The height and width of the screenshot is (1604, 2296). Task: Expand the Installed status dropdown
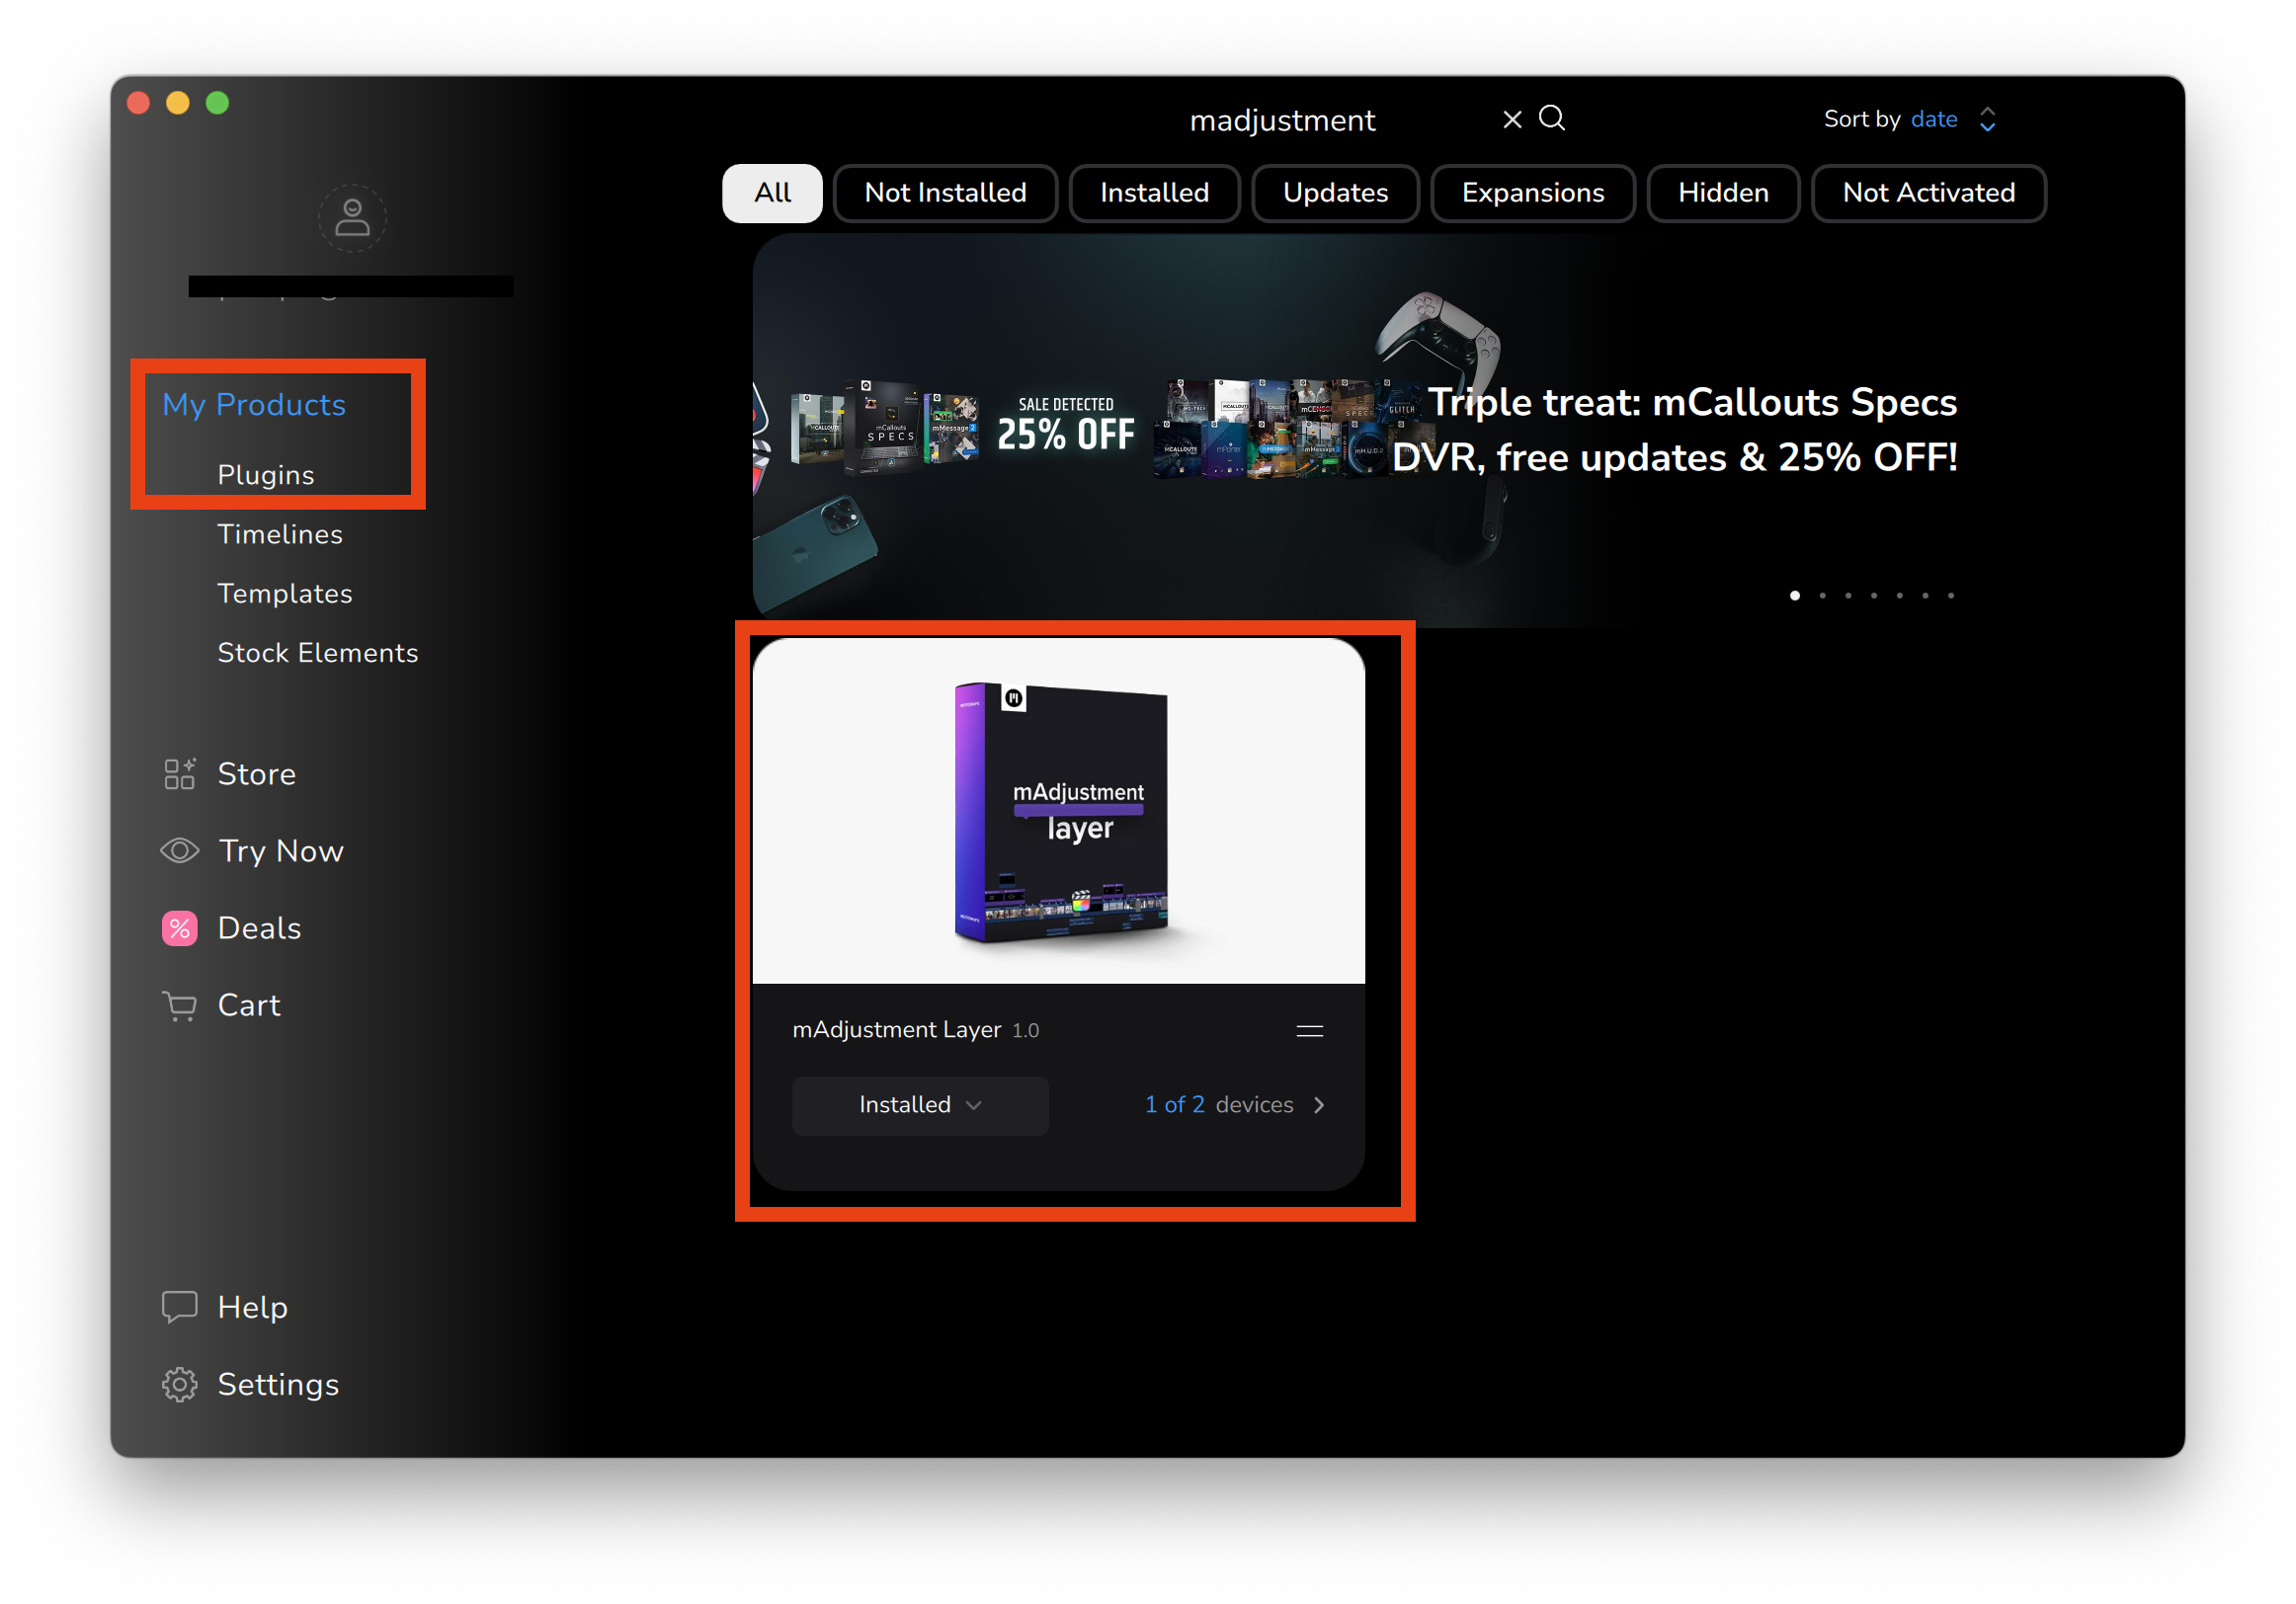pyautogui.click(x=920, y=1104)
